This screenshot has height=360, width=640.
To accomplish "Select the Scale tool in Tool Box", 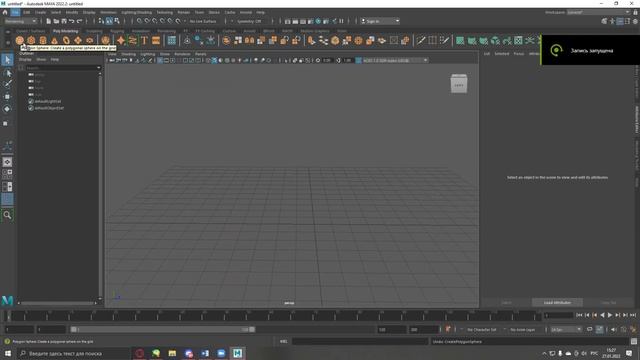I will point(6,123).
